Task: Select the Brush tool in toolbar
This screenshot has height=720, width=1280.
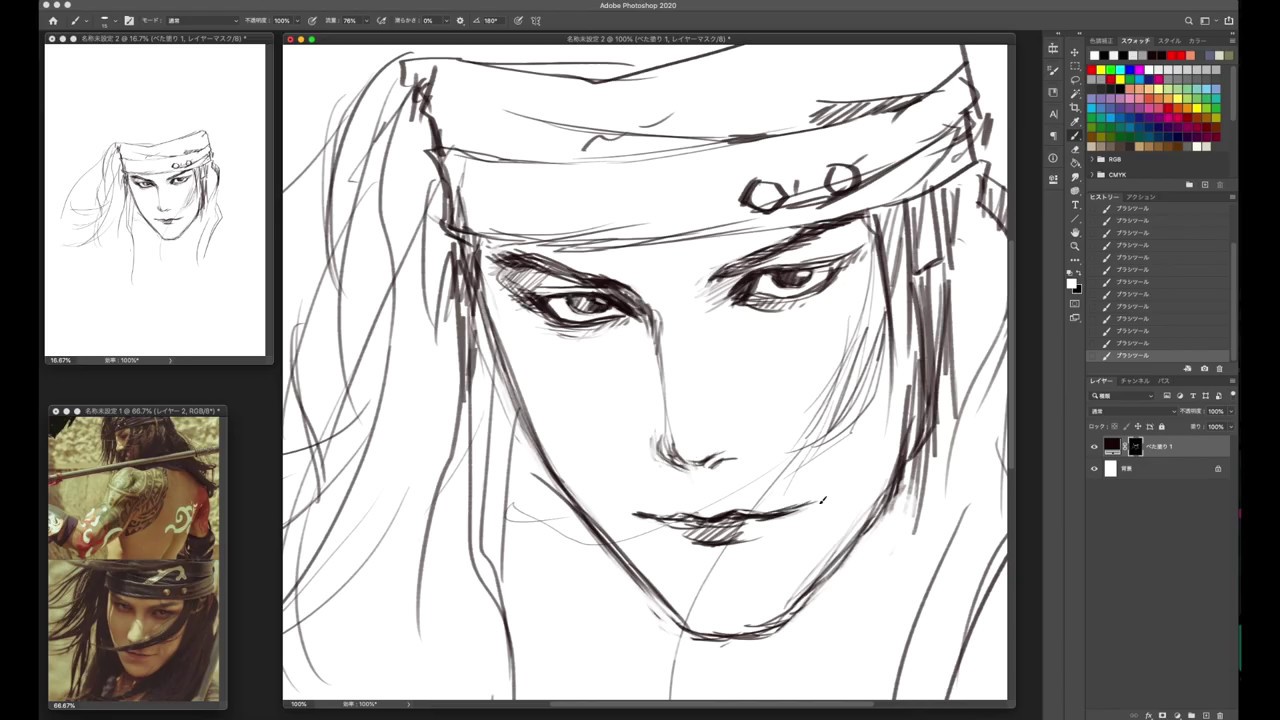Action: [1075, 135]
